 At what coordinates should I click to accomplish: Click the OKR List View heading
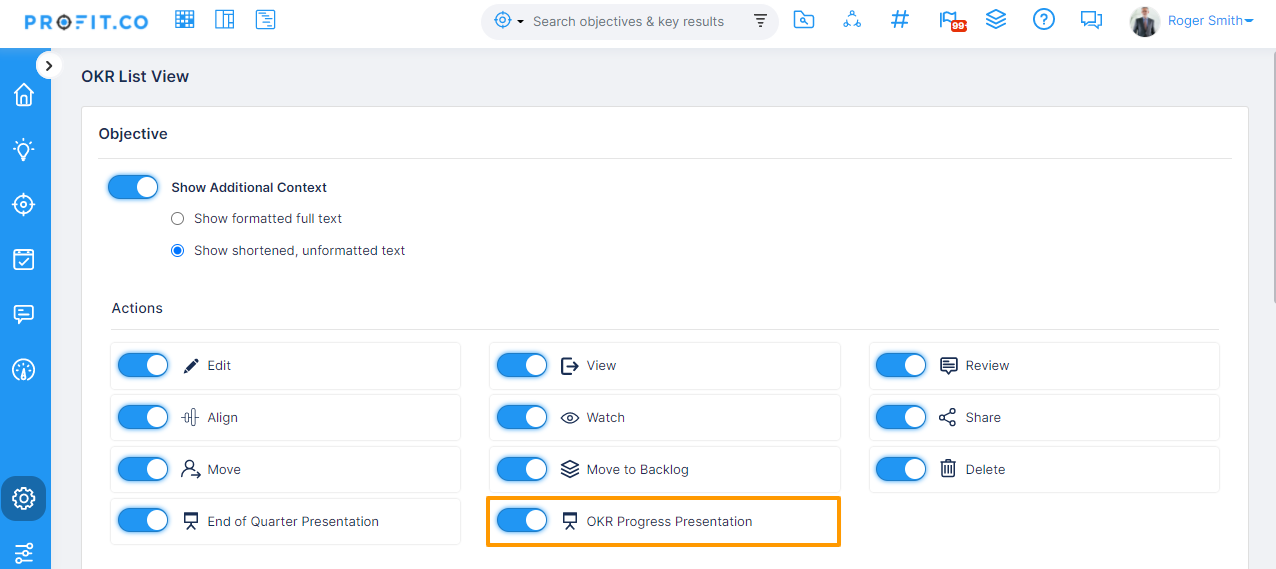(135, 76)
